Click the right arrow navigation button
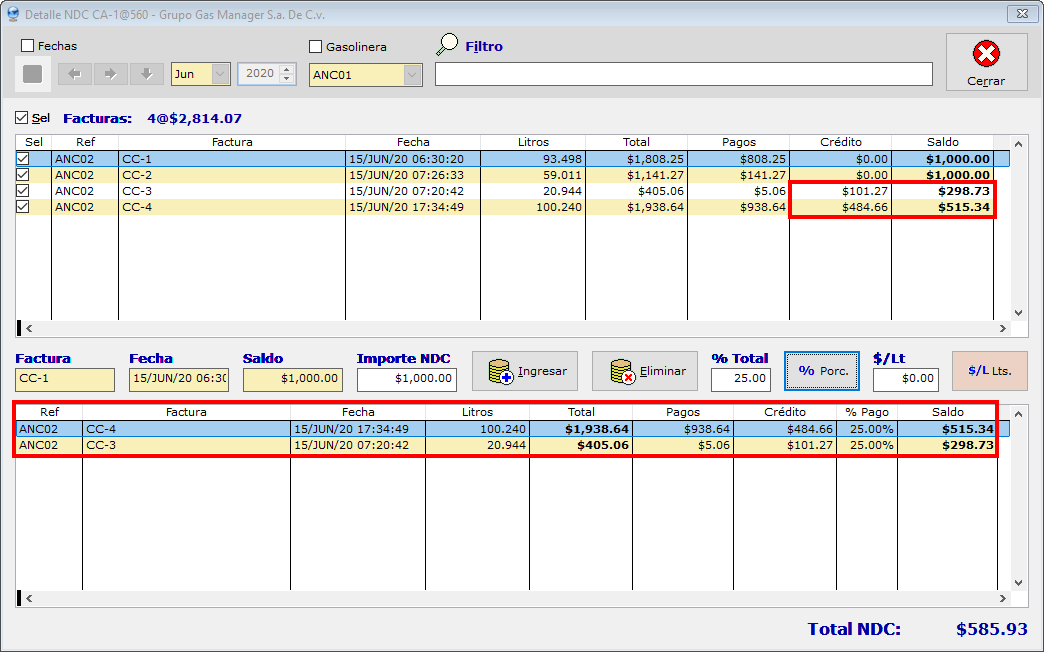The width and height of the screenshot is (1044, 652). pyautogui.click(x=110, y=74)
